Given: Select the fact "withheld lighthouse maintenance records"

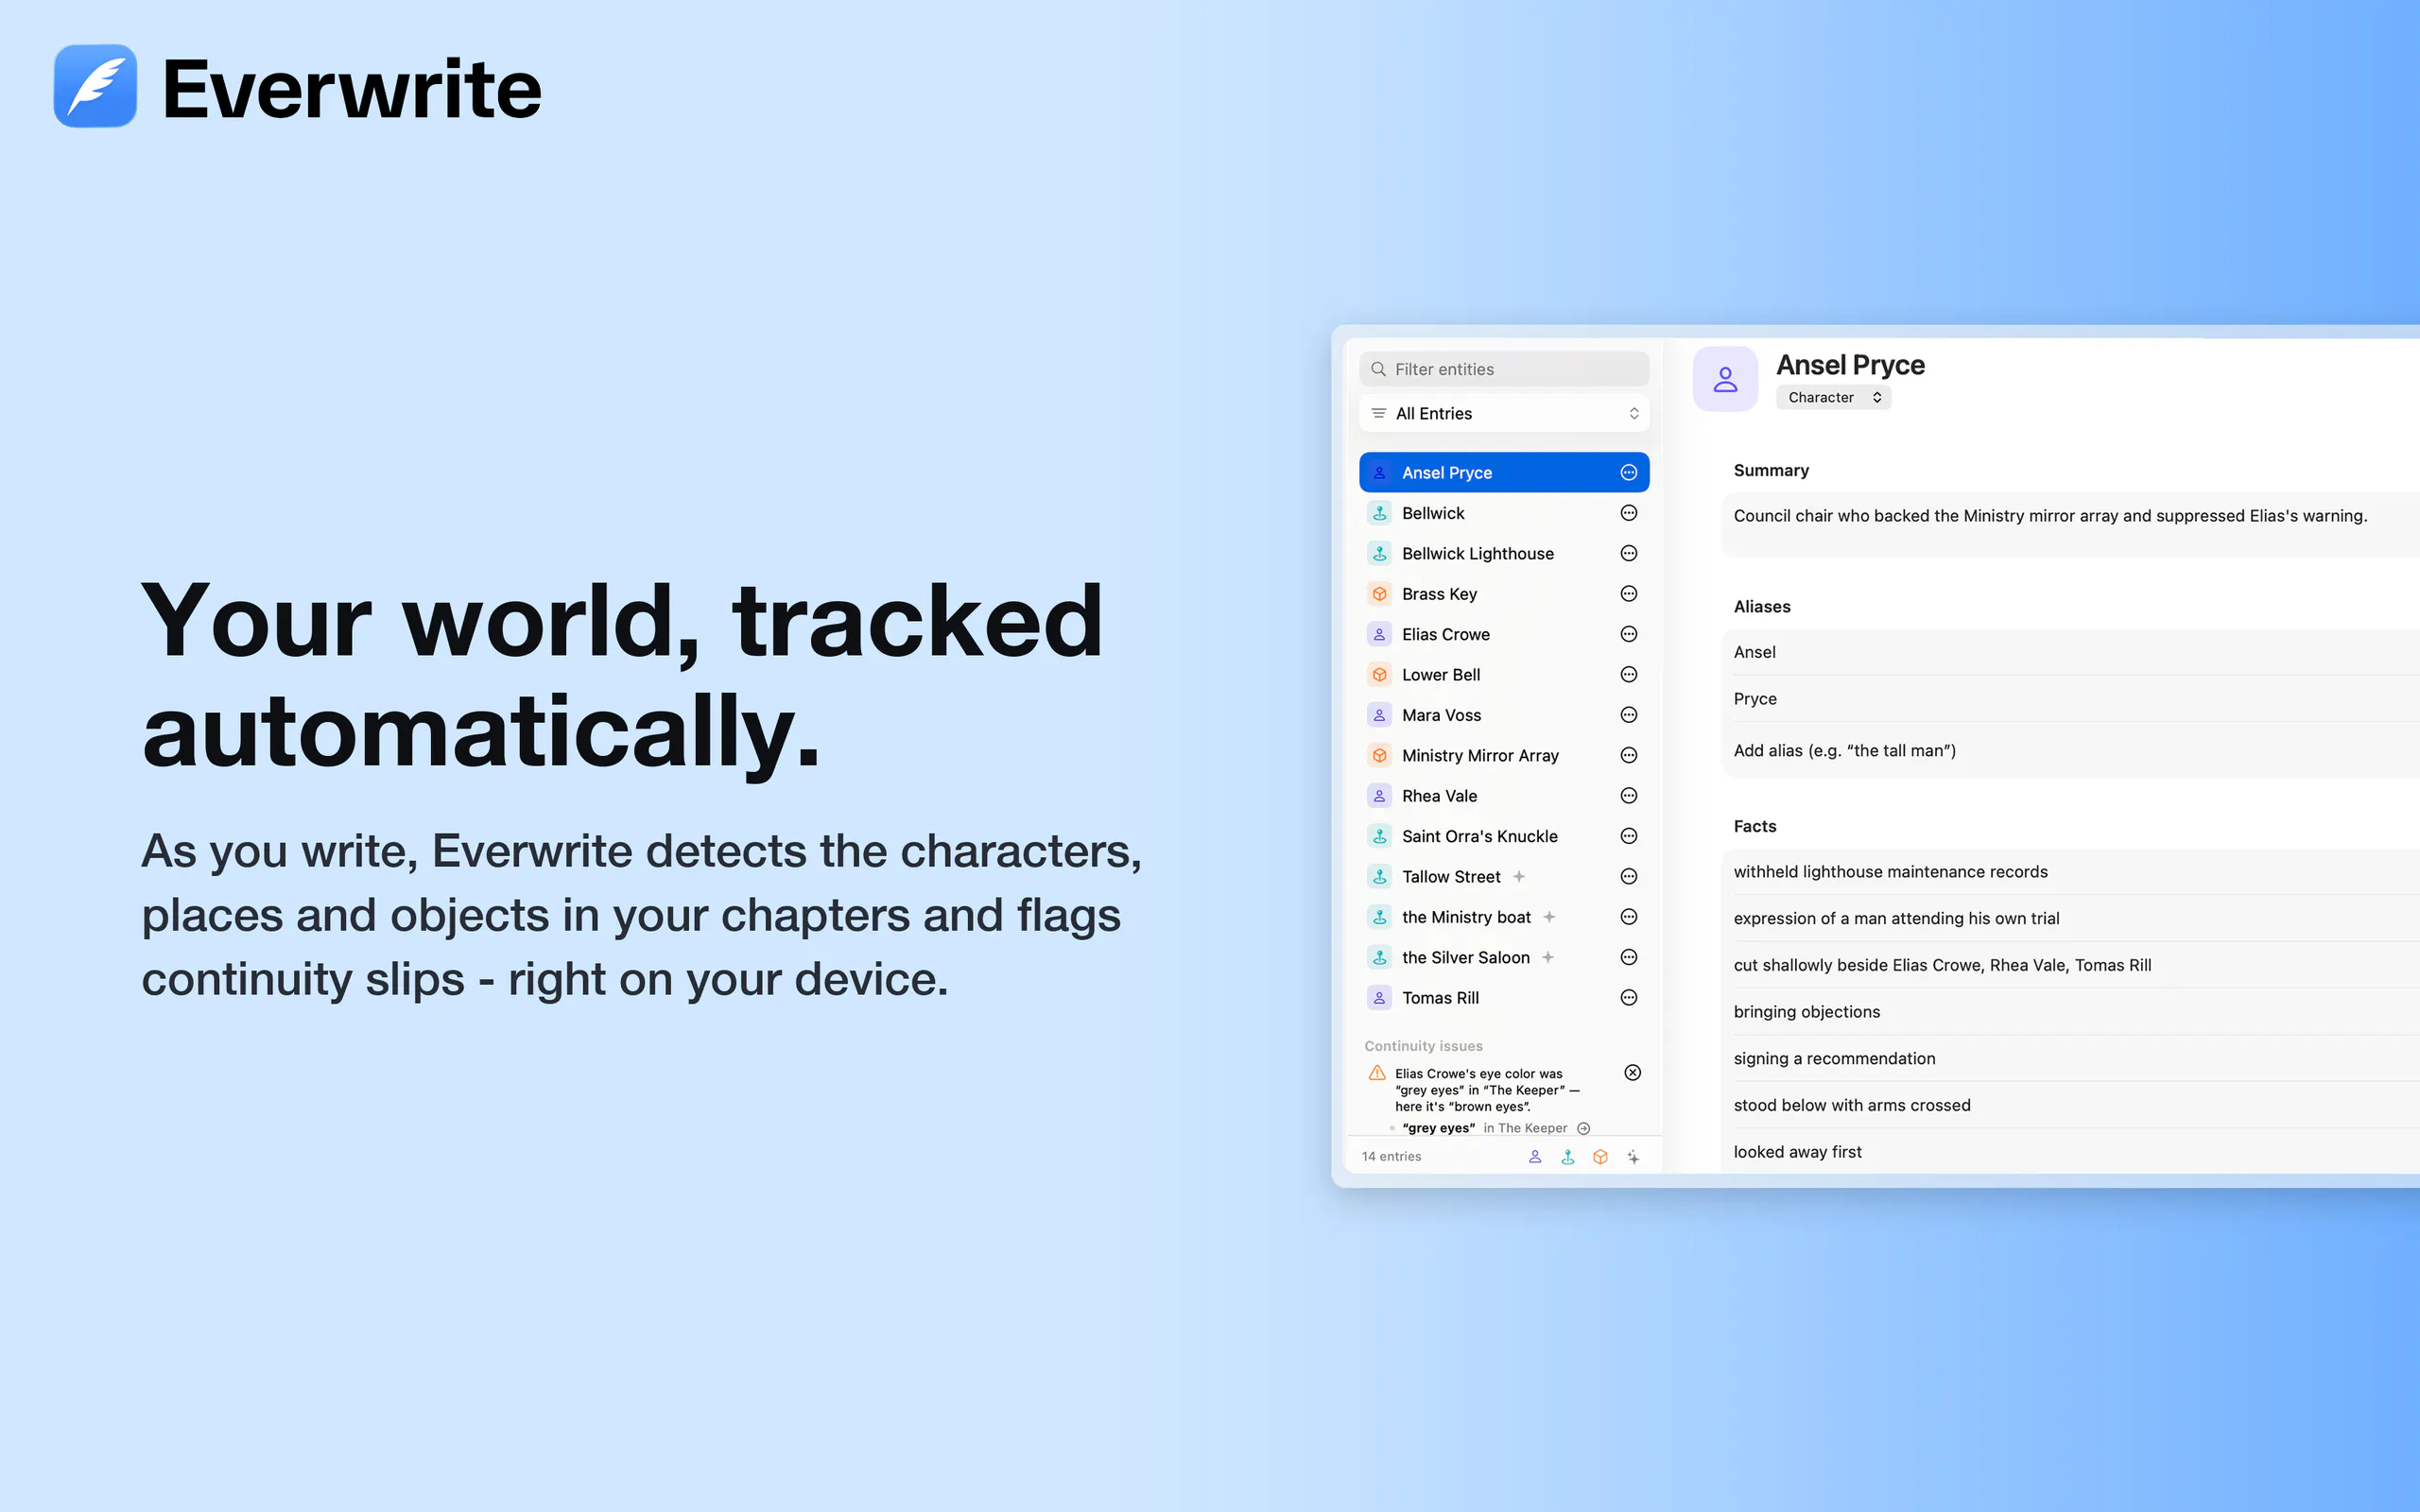Looking at the screenshot, I should (x=2071, y=872).
